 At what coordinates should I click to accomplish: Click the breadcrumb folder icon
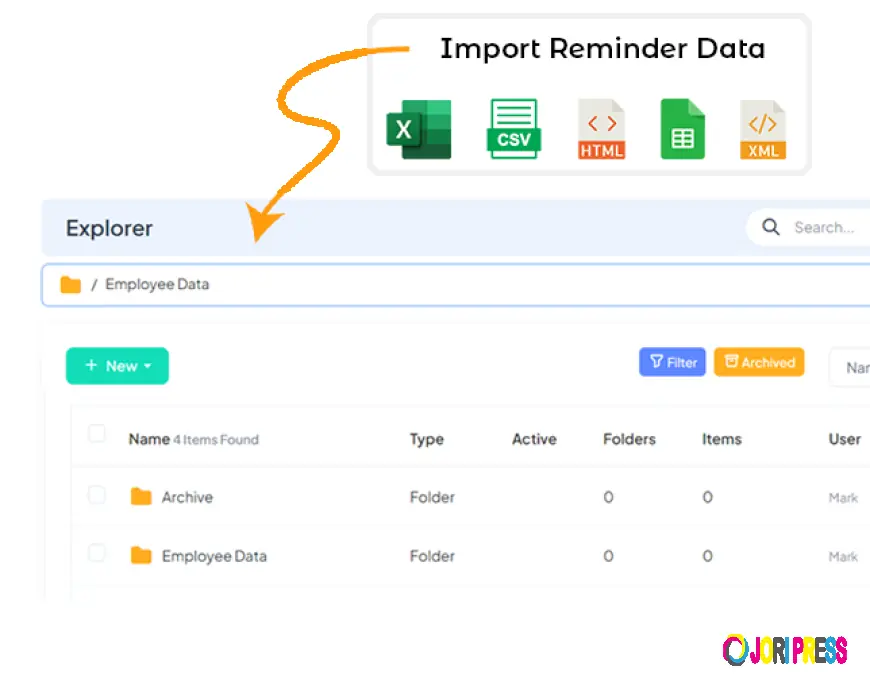click(69, 284)
